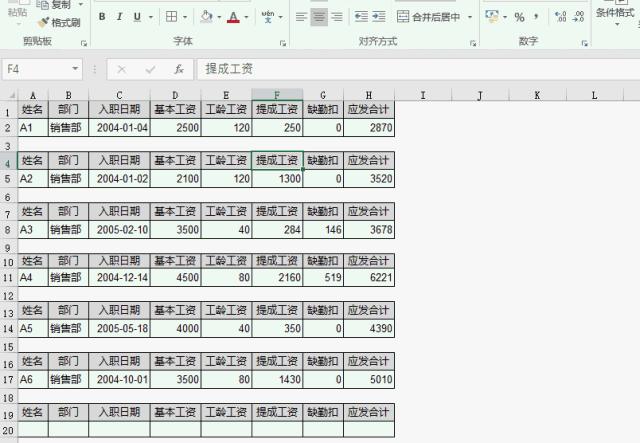The image size is (640, 443).
Task: Open fill color dropdown arrow
Action: [x=219, y=17]
